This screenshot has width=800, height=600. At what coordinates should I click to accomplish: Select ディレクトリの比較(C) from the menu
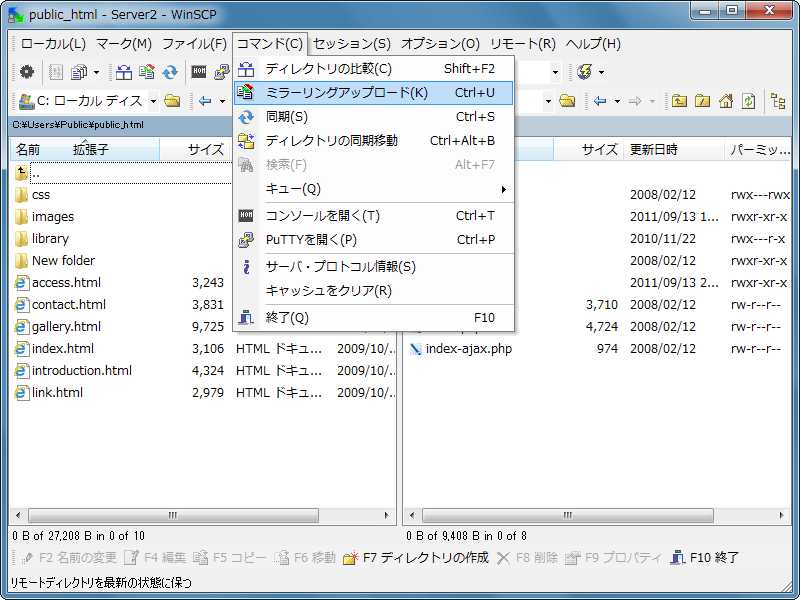(373, 68)
